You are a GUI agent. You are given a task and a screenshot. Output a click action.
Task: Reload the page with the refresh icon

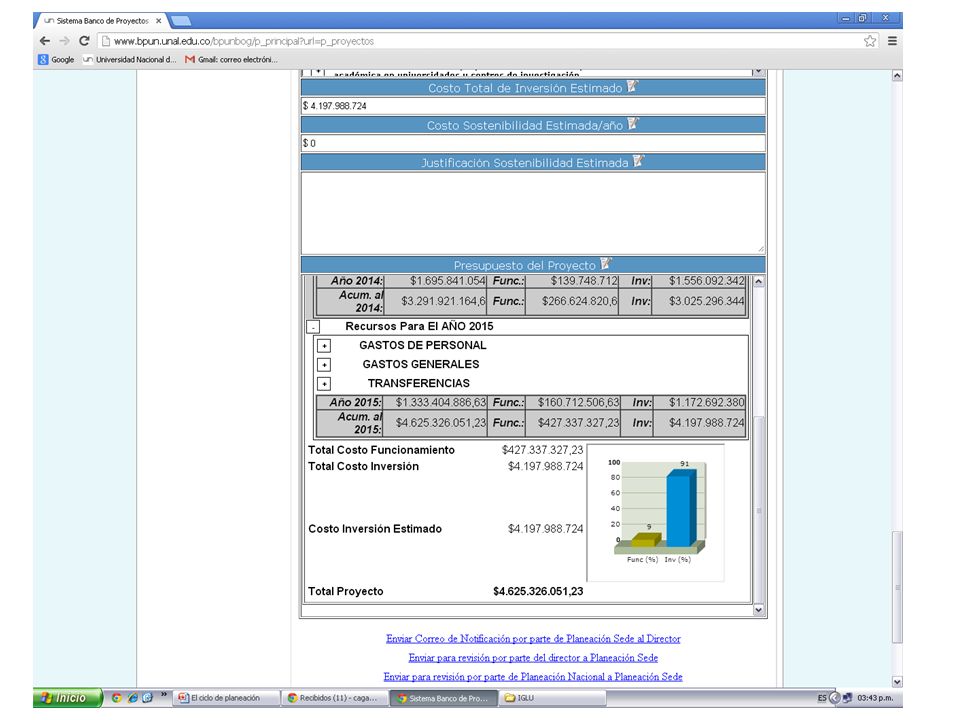click(84, 41)
